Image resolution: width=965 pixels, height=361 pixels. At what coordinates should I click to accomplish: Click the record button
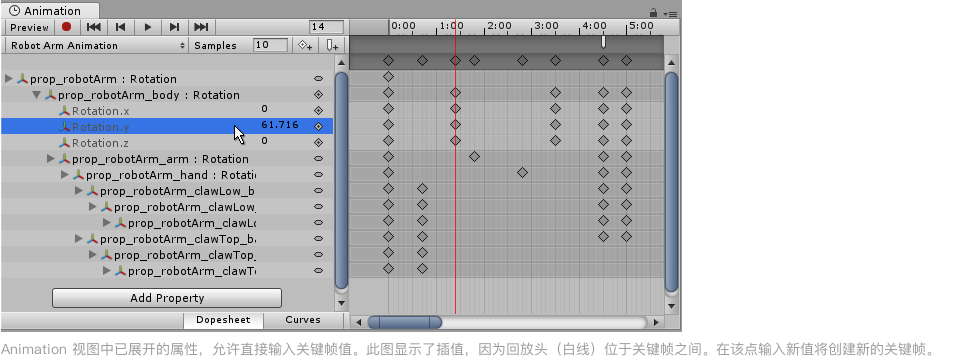[x=66, y=27]
